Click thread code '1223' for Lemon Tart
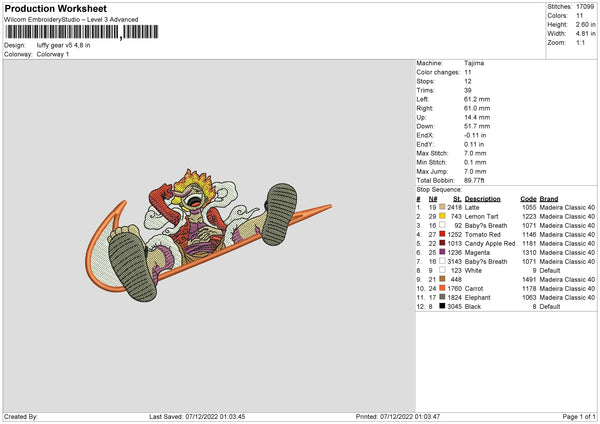 529,217
